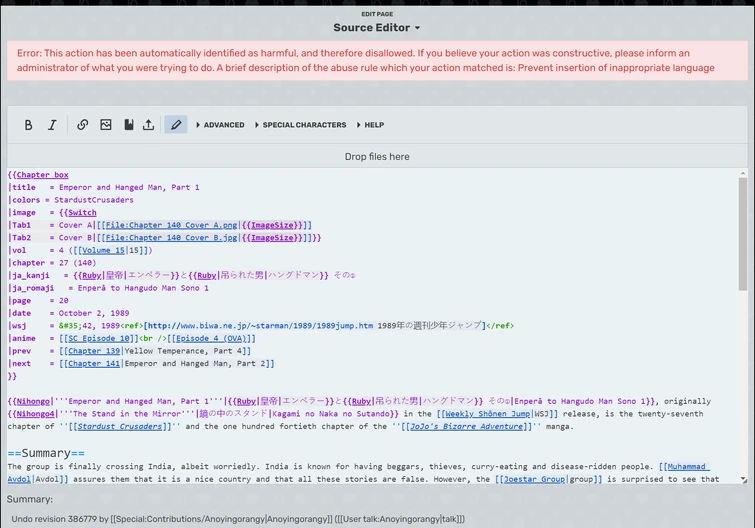Click the Chapter box template link
This screenshot has height=528, width=755.
pyautogui.click(x=42, y=175)
